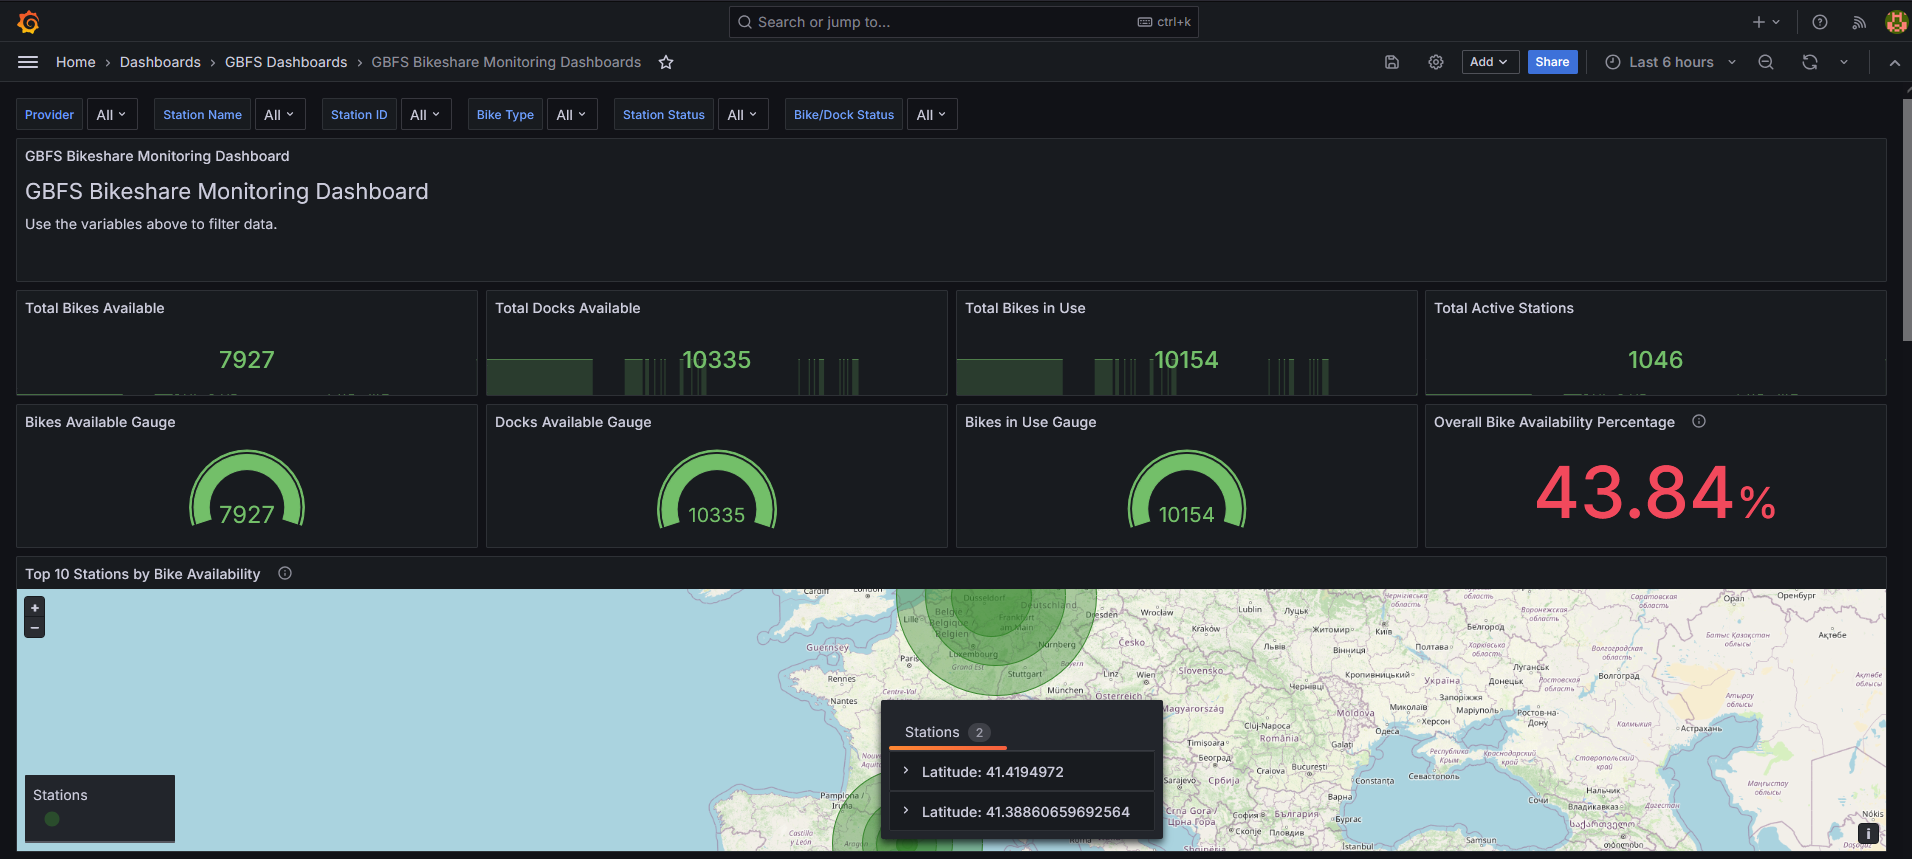1912x859 pixels.
Task: Open the news feed RSS icon
Action: coord(1859,22)
